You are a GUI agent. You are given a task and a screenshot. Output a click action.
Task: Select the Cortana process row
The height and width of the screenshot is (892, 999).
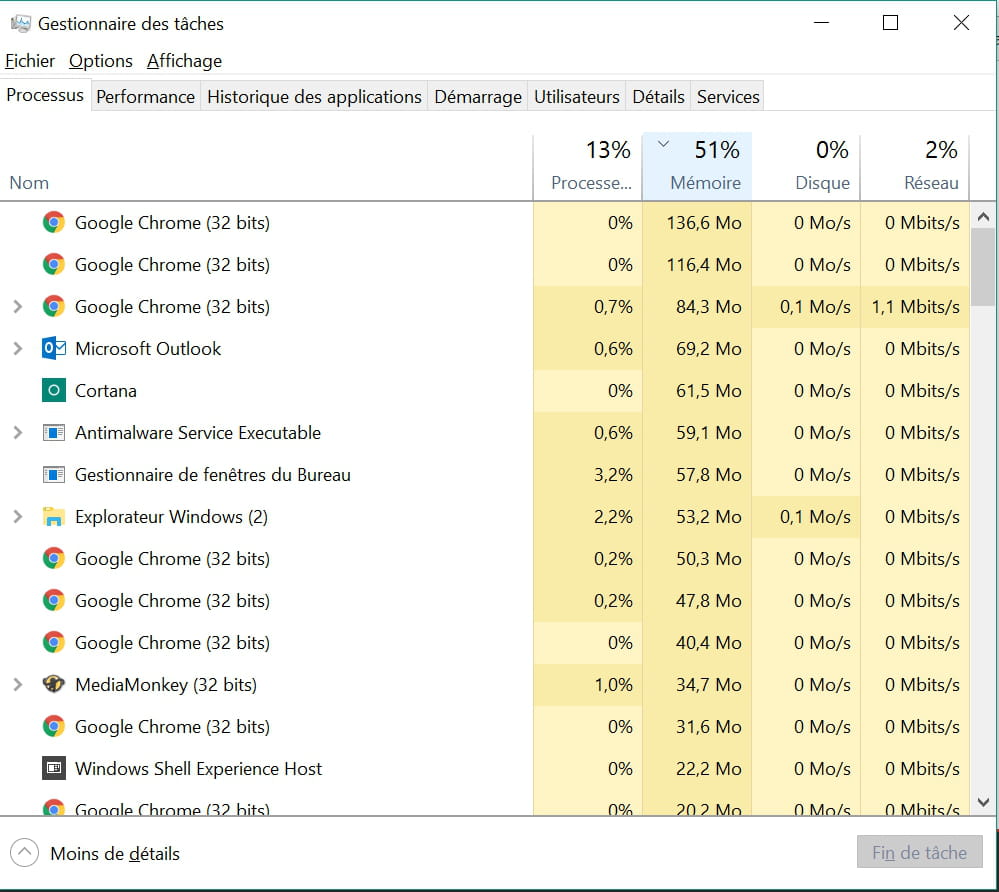point(485,391)
